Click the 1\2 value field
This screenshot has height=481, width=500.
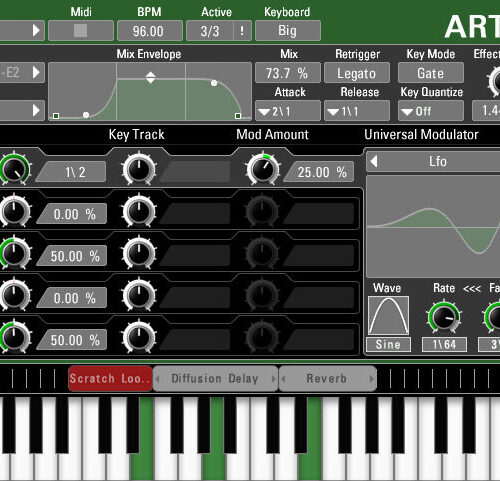point(72,172)
